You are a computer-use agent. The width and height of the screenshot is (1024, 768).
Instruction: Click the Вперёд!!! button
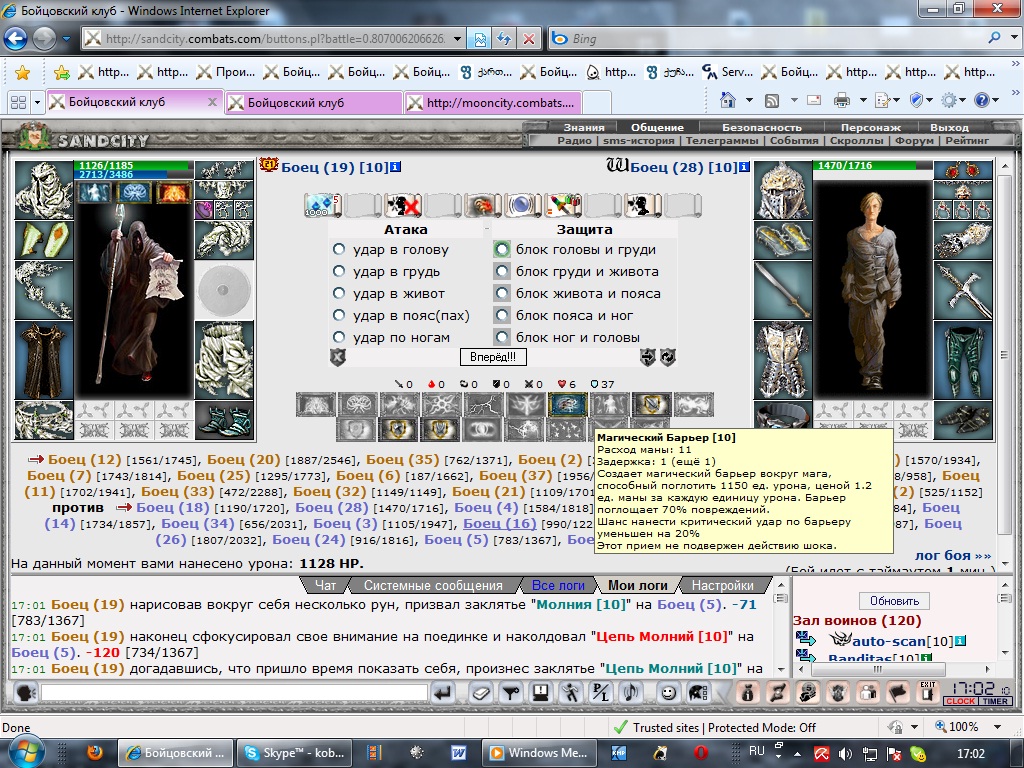click(492, 357)
